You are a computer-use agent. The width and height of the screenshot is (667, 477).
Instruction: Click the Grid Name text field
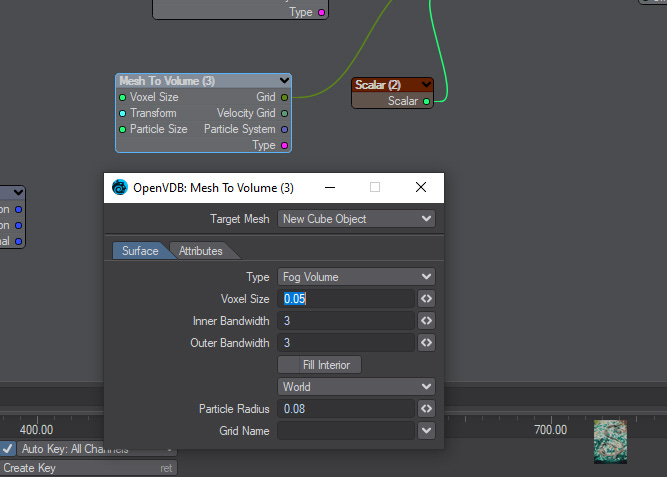[346, 431]
